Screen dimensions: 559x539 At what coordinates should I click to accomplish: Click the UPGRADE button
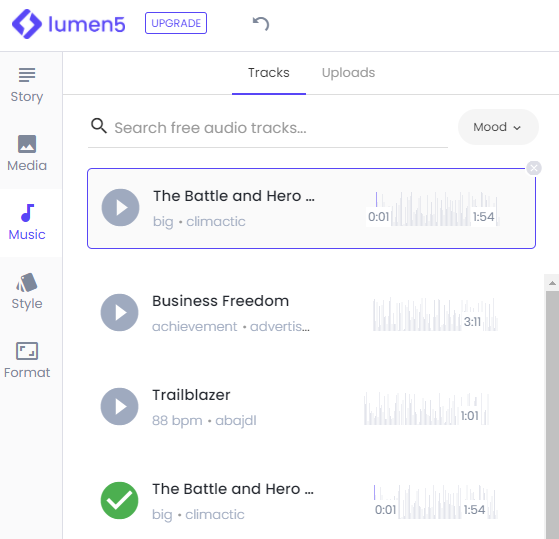point(176,23)
